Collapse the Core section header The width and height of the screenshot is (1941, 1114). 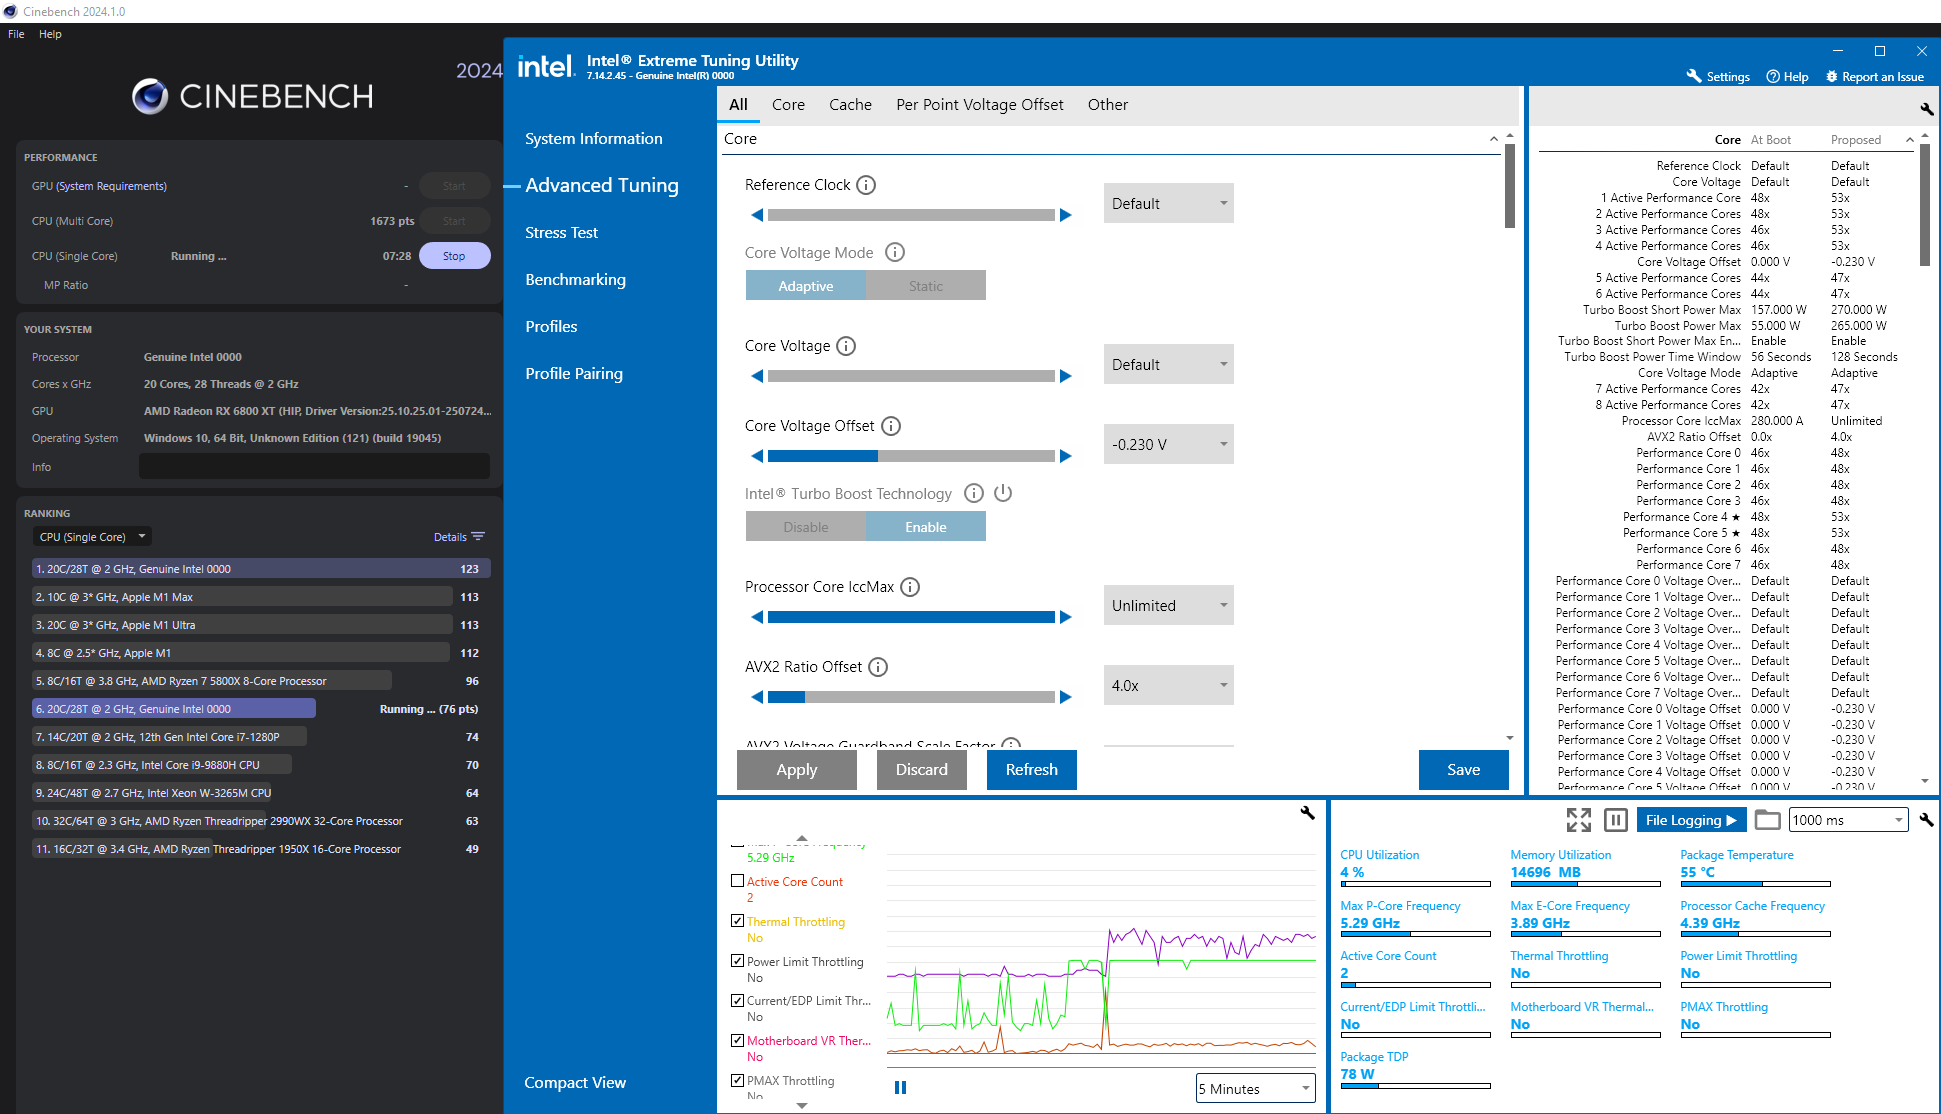pyautogui.click(x=1494, y=139)
